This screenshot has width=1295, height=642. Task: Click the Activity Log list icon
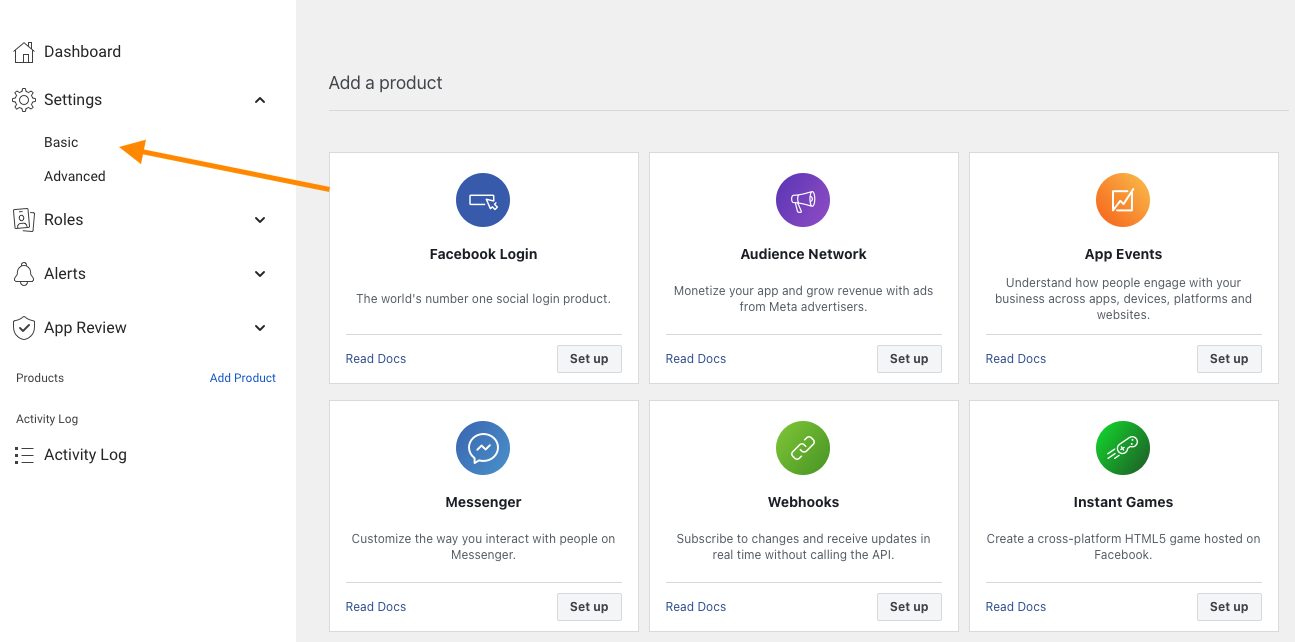(24, 455)
